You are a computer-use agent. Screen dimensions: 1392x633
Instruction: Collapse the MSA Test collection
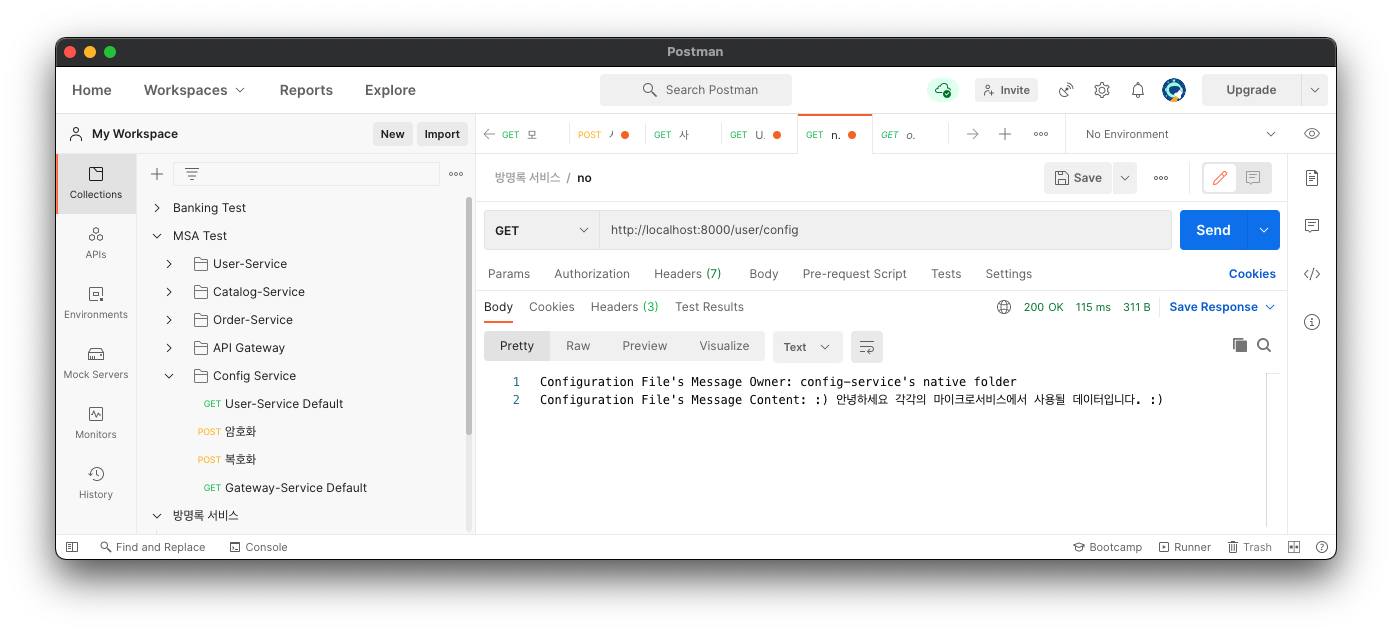coord(157,236)
